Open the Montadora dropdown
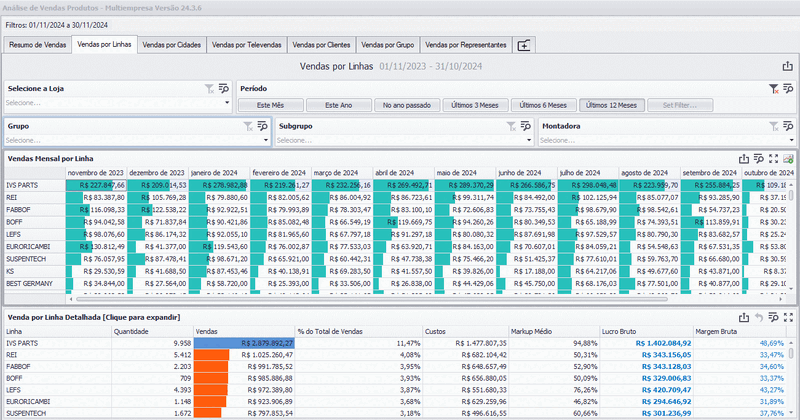 click(791, 140)
